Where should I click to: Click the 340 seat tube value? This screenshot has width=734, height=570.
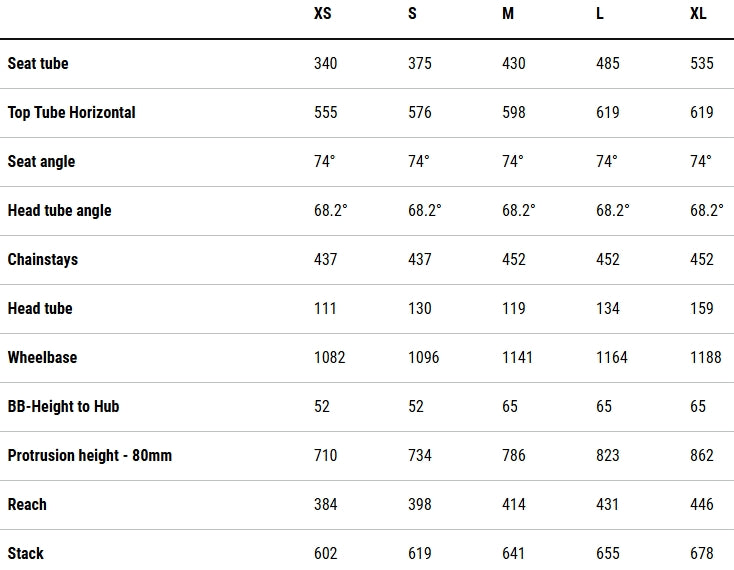pyautogui.click(x=325, y=63)
